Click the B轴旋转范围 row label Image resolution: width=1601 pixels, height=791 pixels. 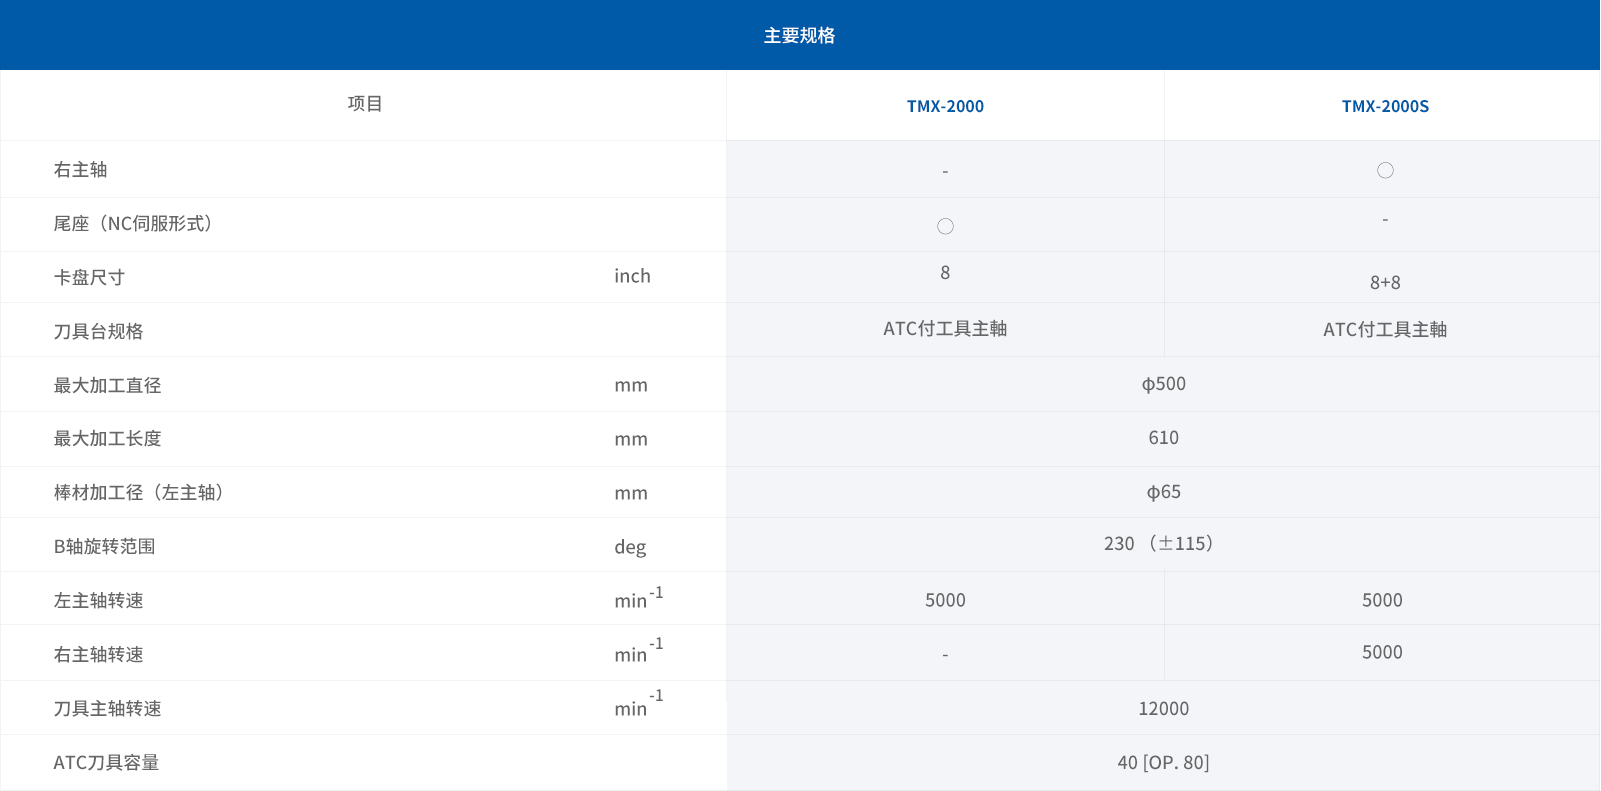(104, 547)
